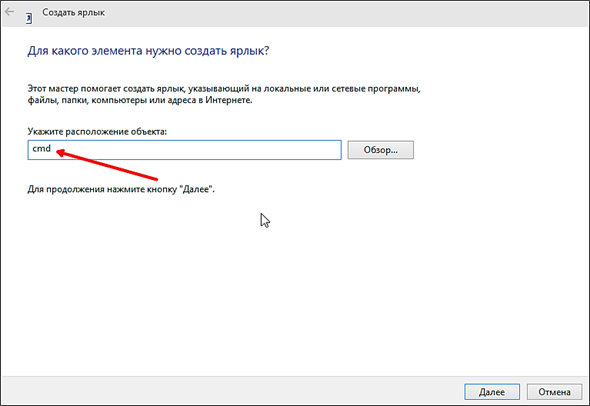Open the Обзор... browse dialog
The width and height of the screenshot is (590, 406).
380,150
